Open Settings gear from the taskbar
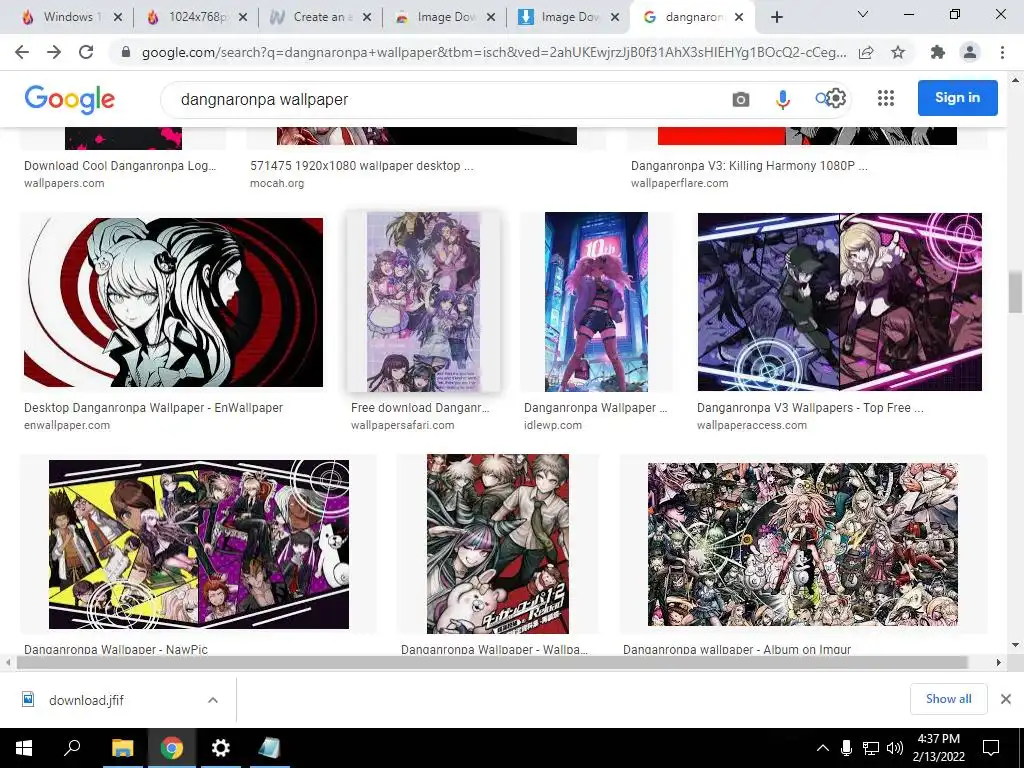This screenshot has height=768, width=1024. [x=221, y=748]
